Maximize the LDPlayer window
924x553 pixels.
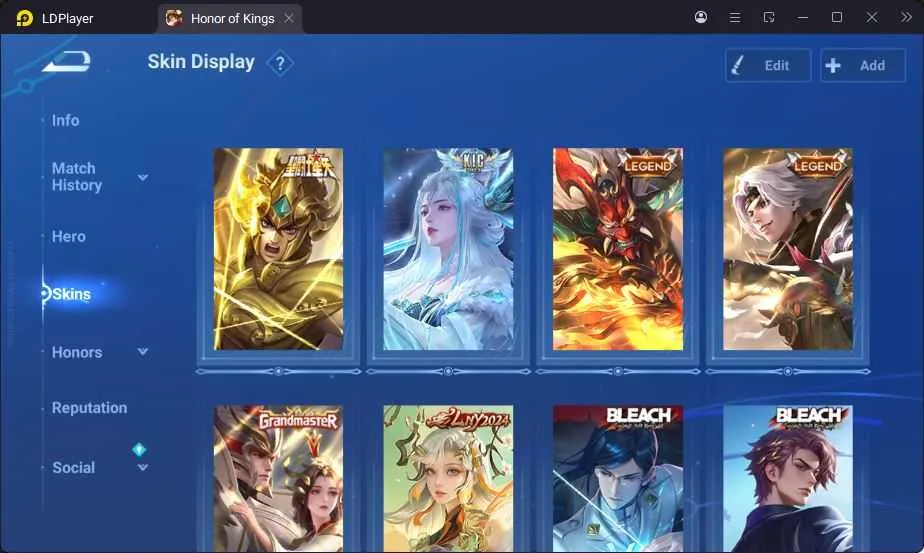[x=837, y=17]
